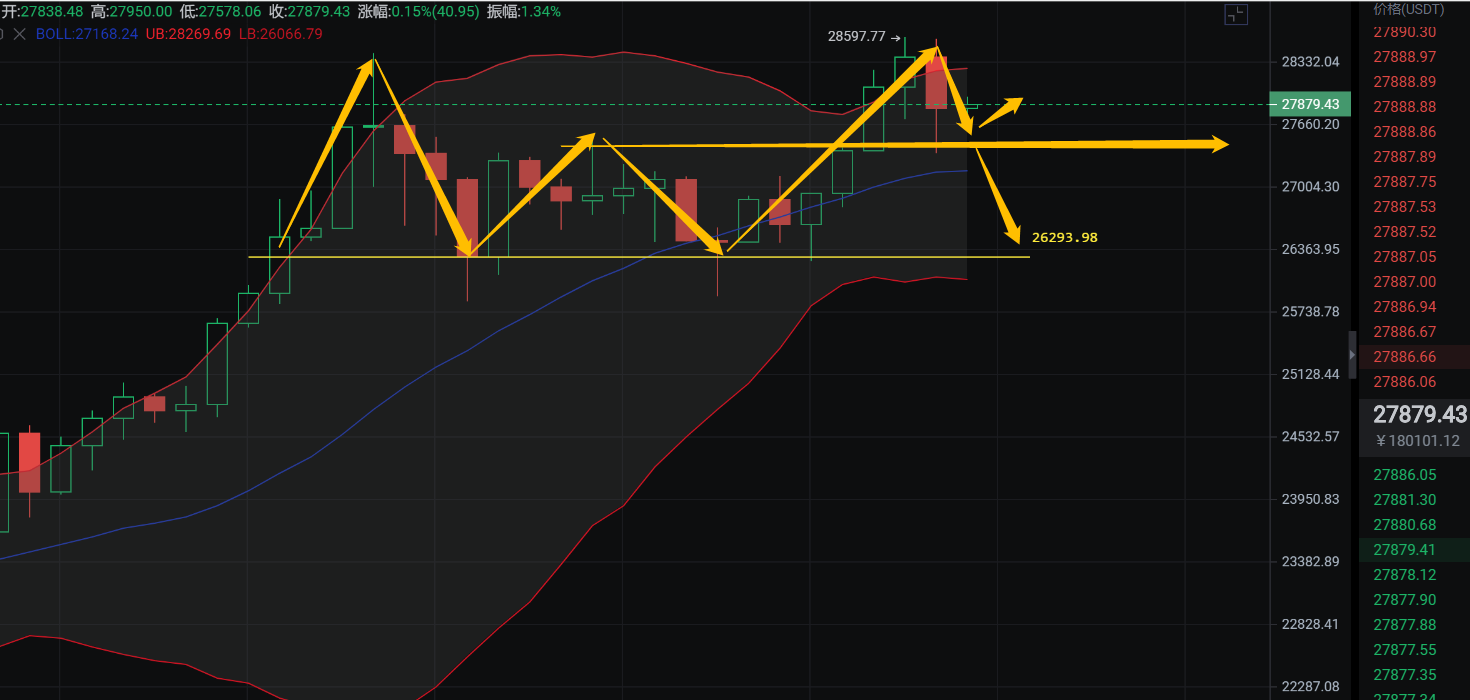
Task: Select buy order price 27877.35
Action: coord(1404,675)
